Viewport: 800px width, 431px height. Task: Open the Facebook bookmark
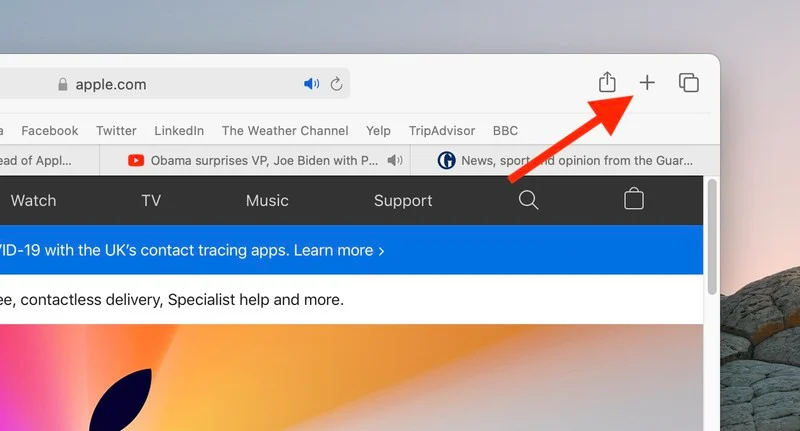[x=49, y=131]
